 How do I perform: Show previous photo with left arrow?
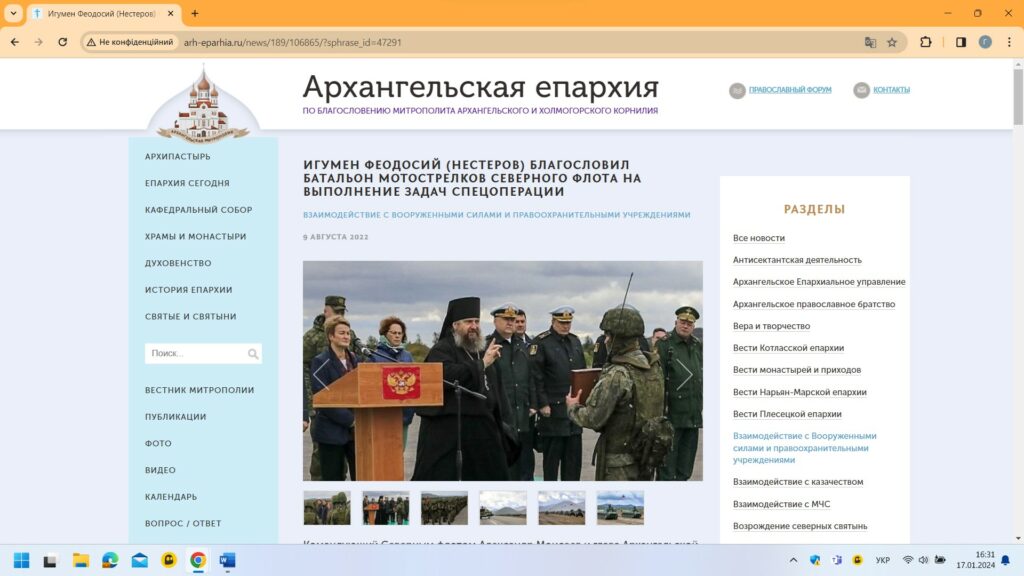(x=321, y=374)
